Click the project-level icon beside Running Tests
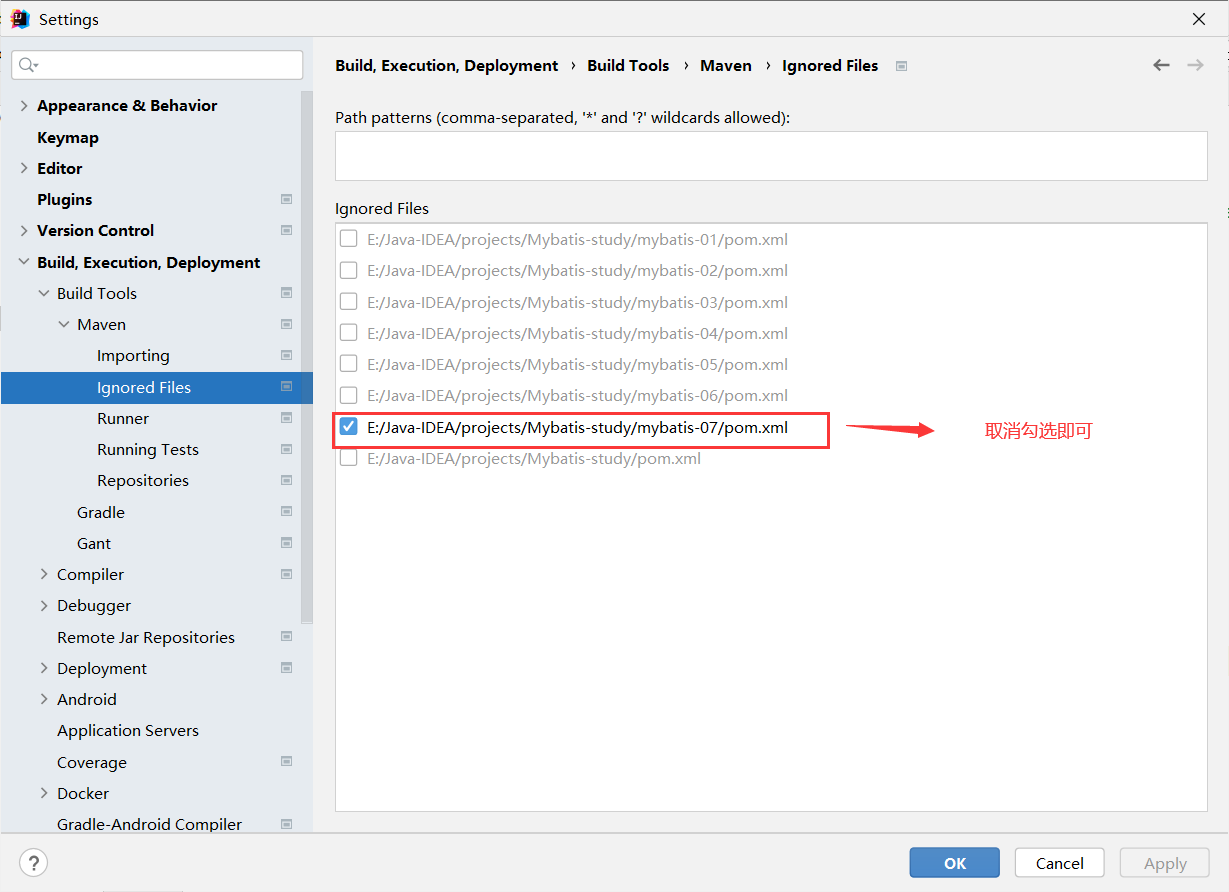The width and height of the screenshot is (1229, 892). 286,449
